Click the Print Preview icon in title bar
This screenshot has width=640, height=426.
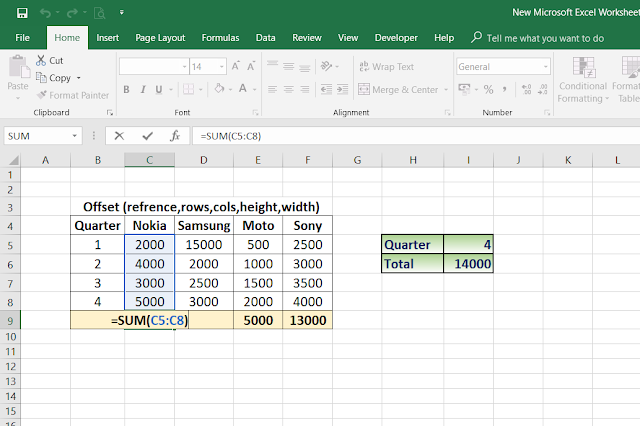[x=100, y=13]
